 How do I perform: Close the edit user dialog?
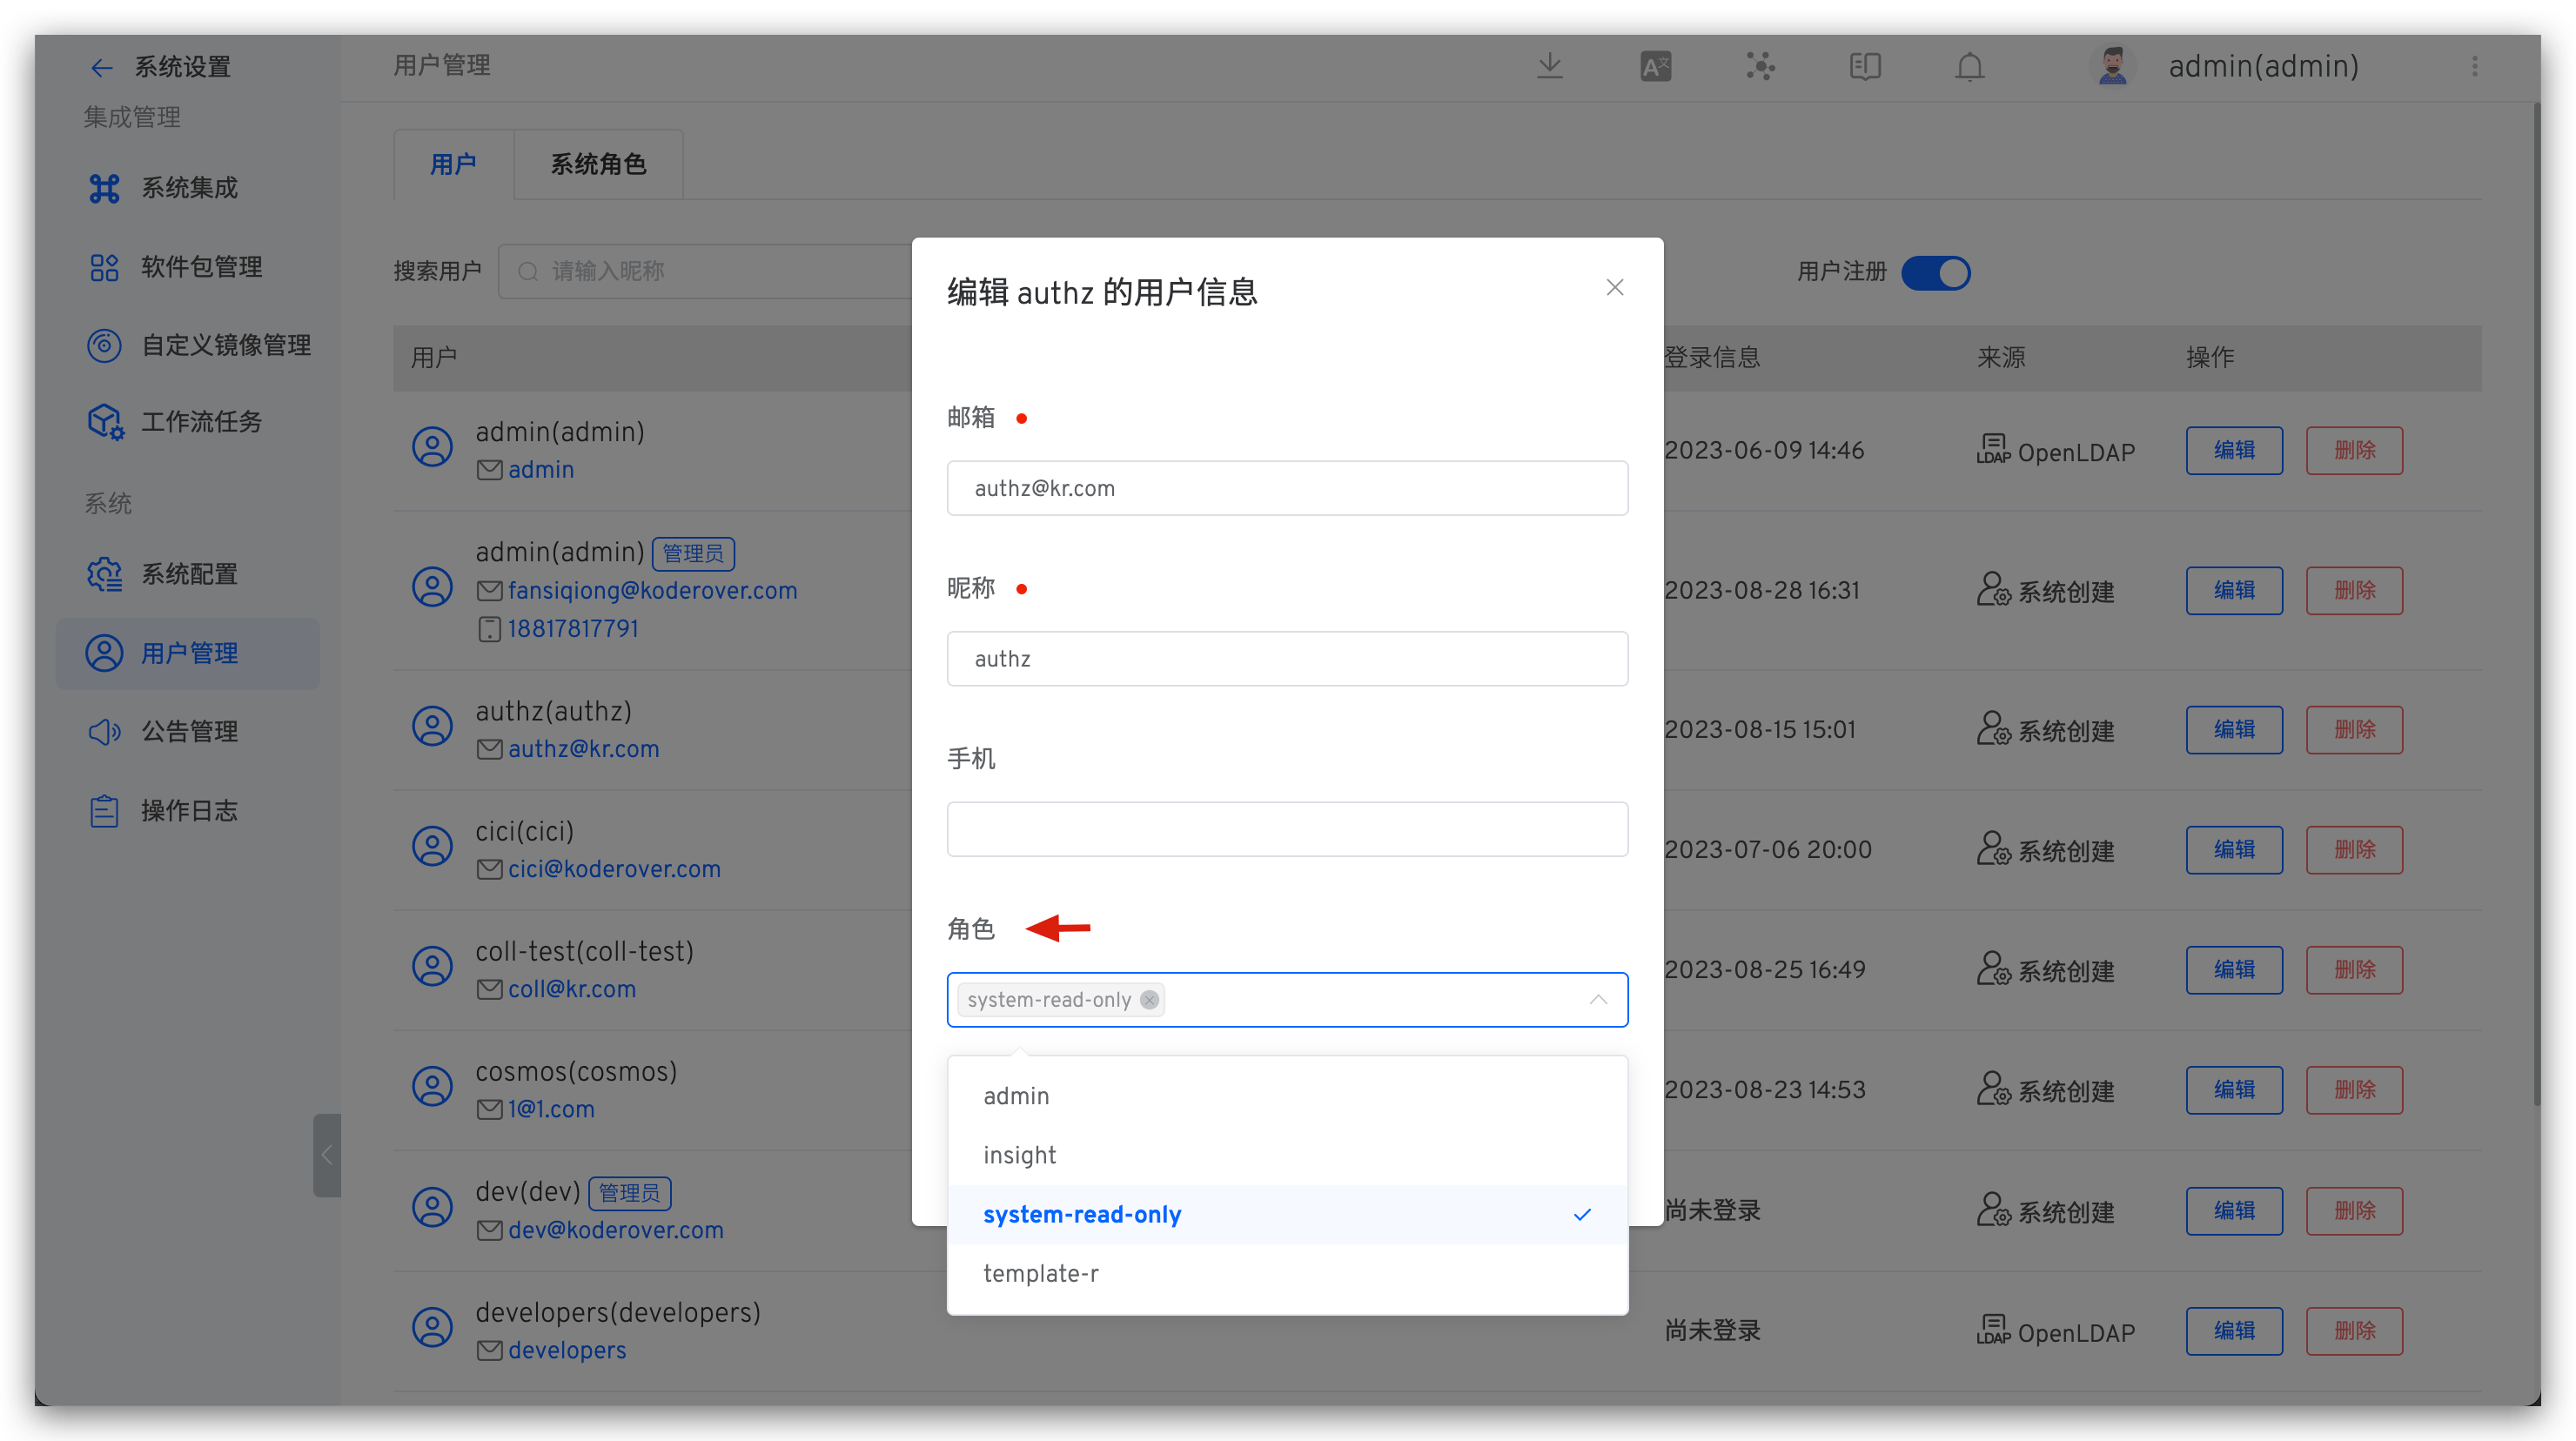tap(1614, 288)
